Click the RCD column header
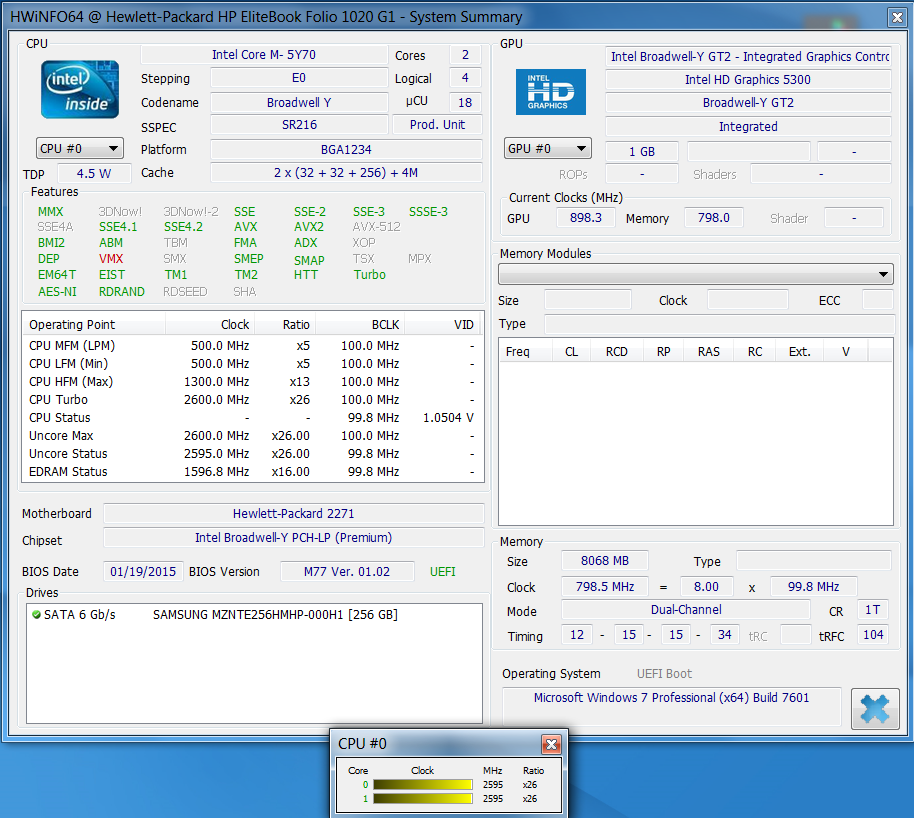 point(617,352)
